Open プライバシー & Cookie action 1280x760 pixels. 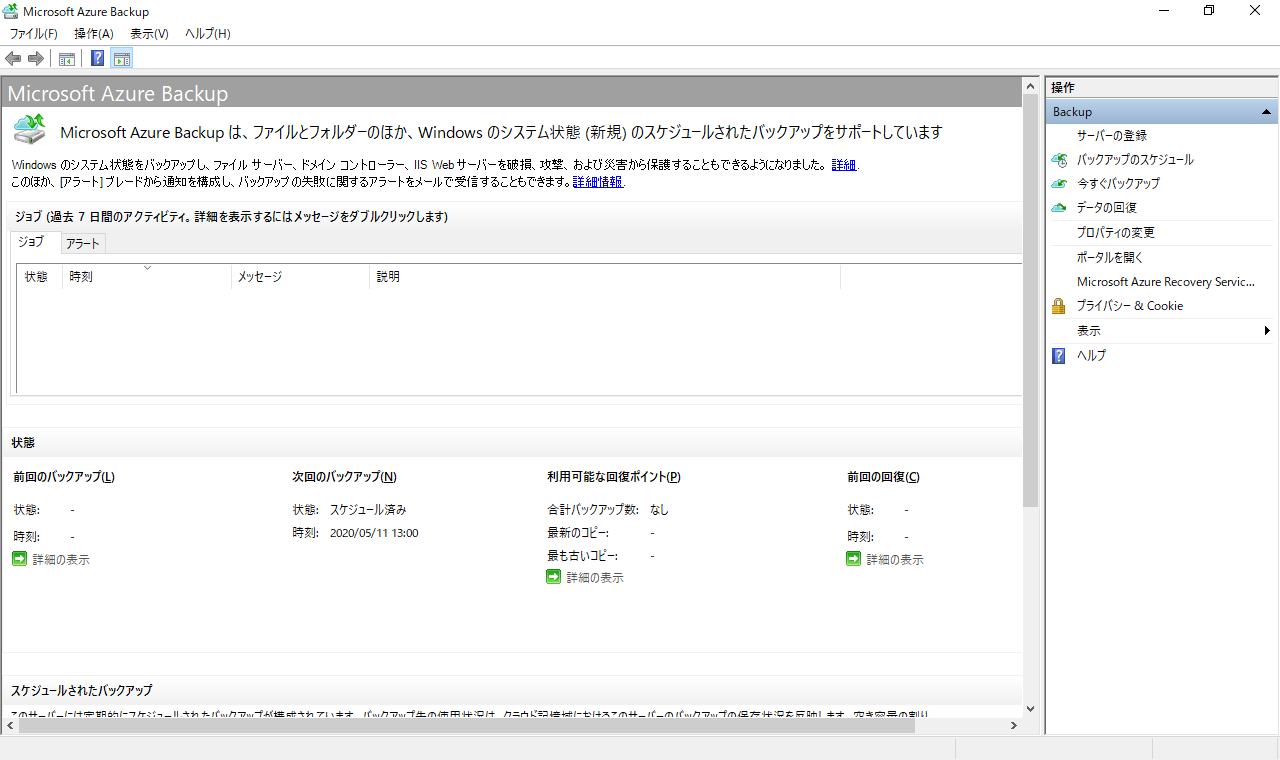coord(1130,306)
